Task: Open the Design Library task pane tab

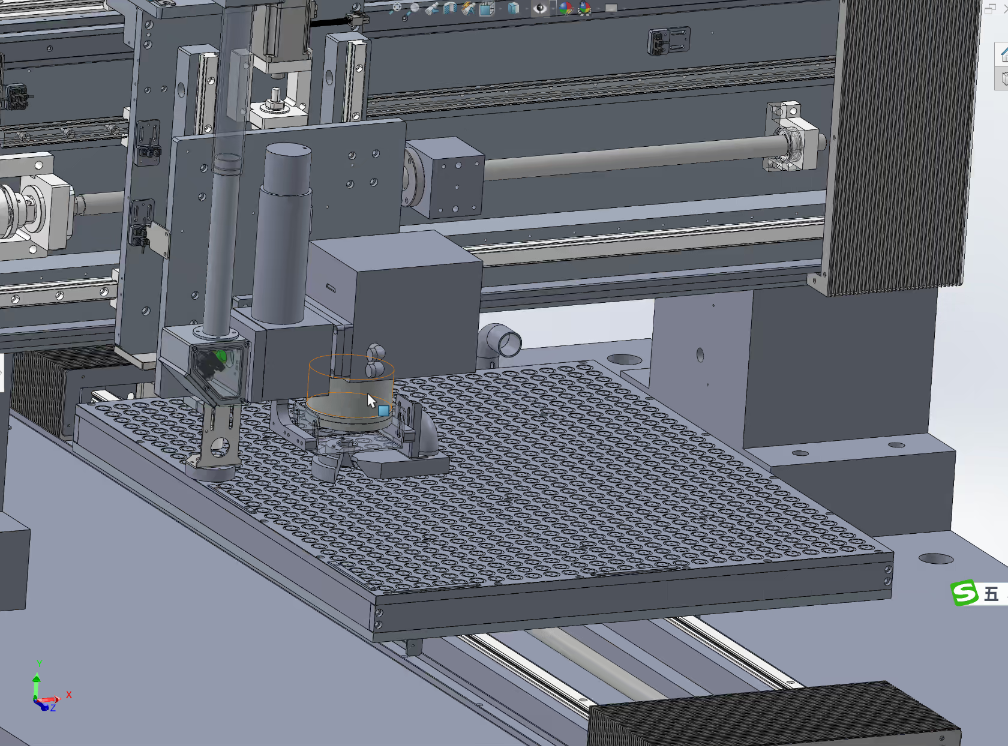Action: click(x=1003, y=77)
